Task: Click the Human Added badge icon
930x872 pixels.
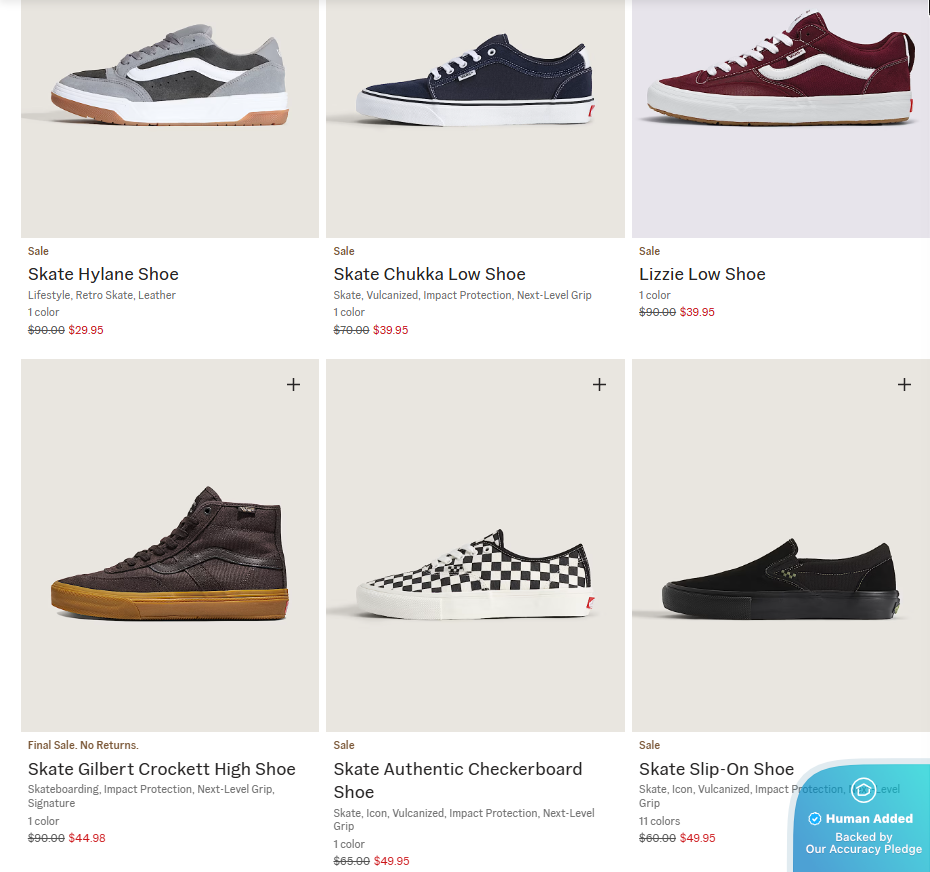Action: coord(863,790)
